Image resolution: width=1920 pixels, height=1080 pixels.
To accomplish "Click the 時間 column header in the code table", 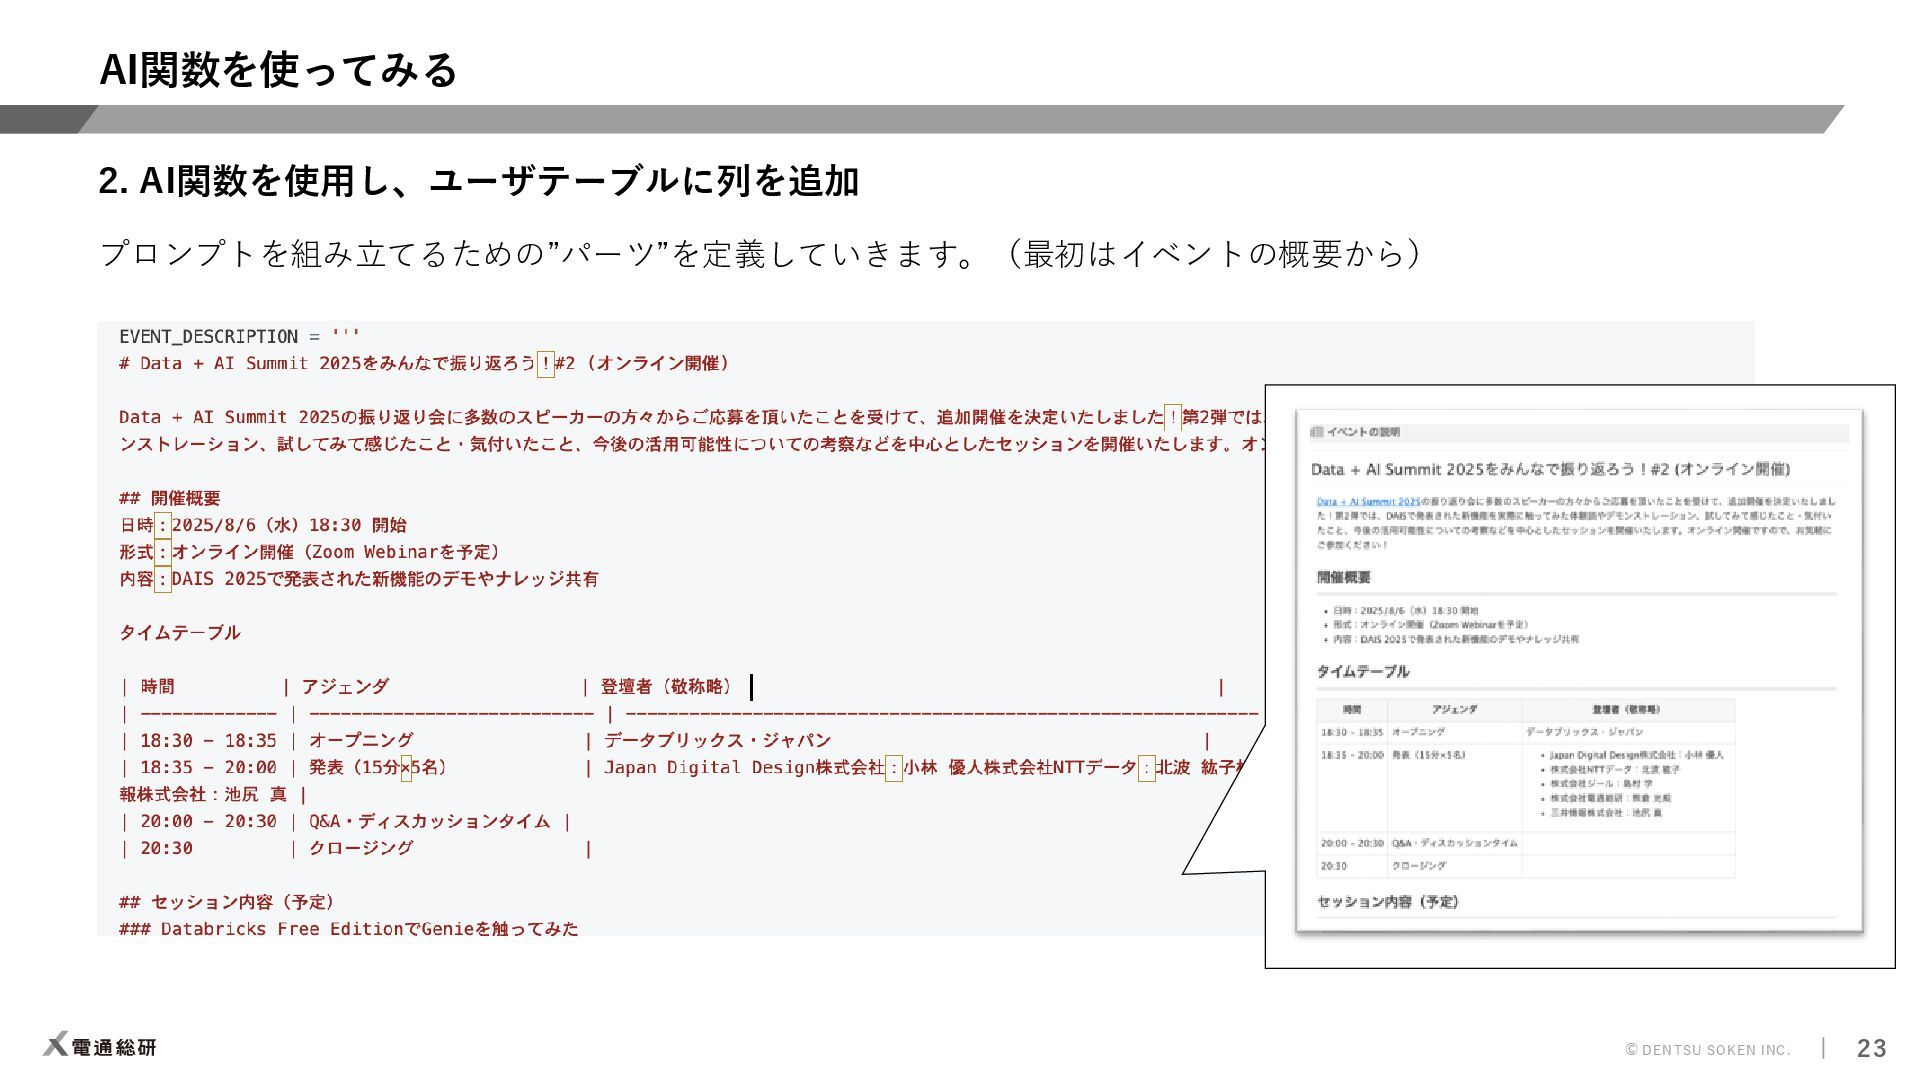I will [x=158, y=687].
